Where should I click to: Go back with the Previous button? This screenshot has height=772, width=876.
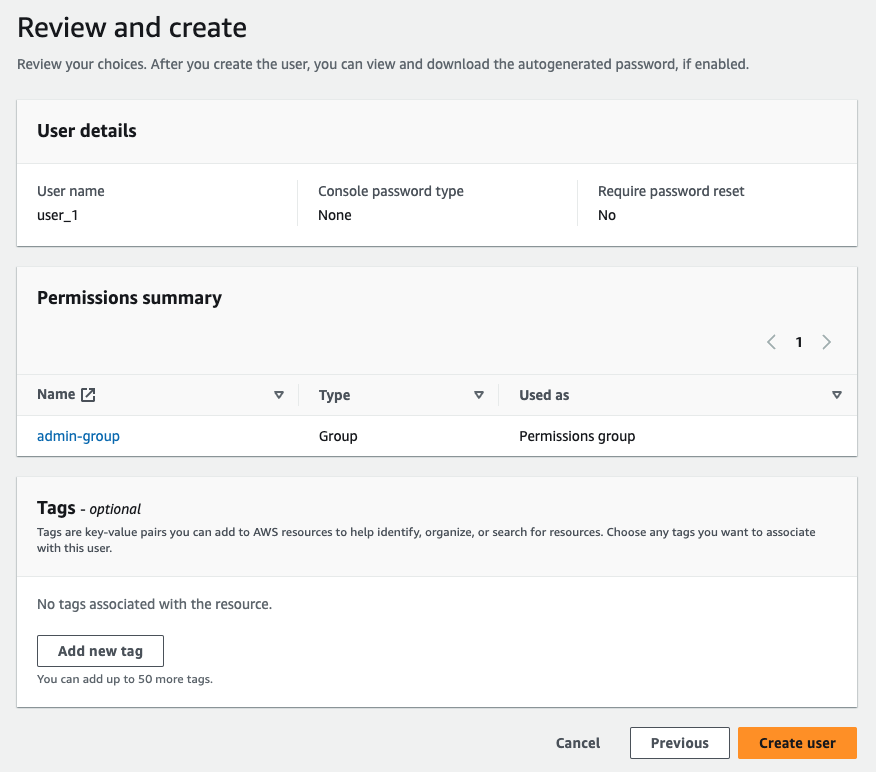tap(679, 743)
